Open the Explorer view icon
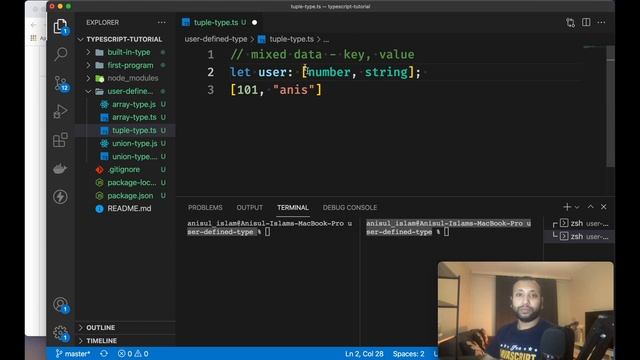 pyautogui.click(x=60, y=26)
